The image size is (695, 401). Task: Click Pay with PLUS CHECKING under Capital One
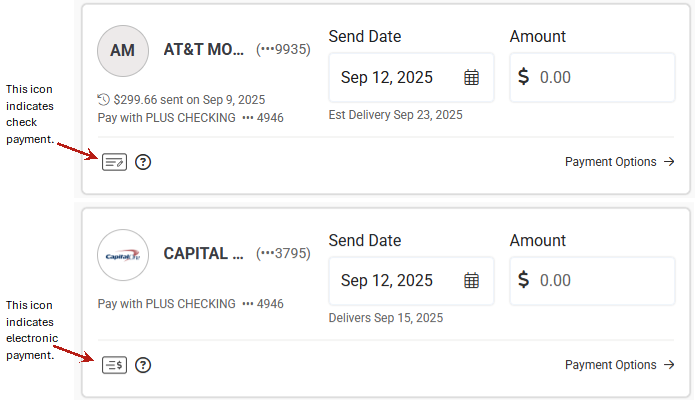tap(166, 303)
